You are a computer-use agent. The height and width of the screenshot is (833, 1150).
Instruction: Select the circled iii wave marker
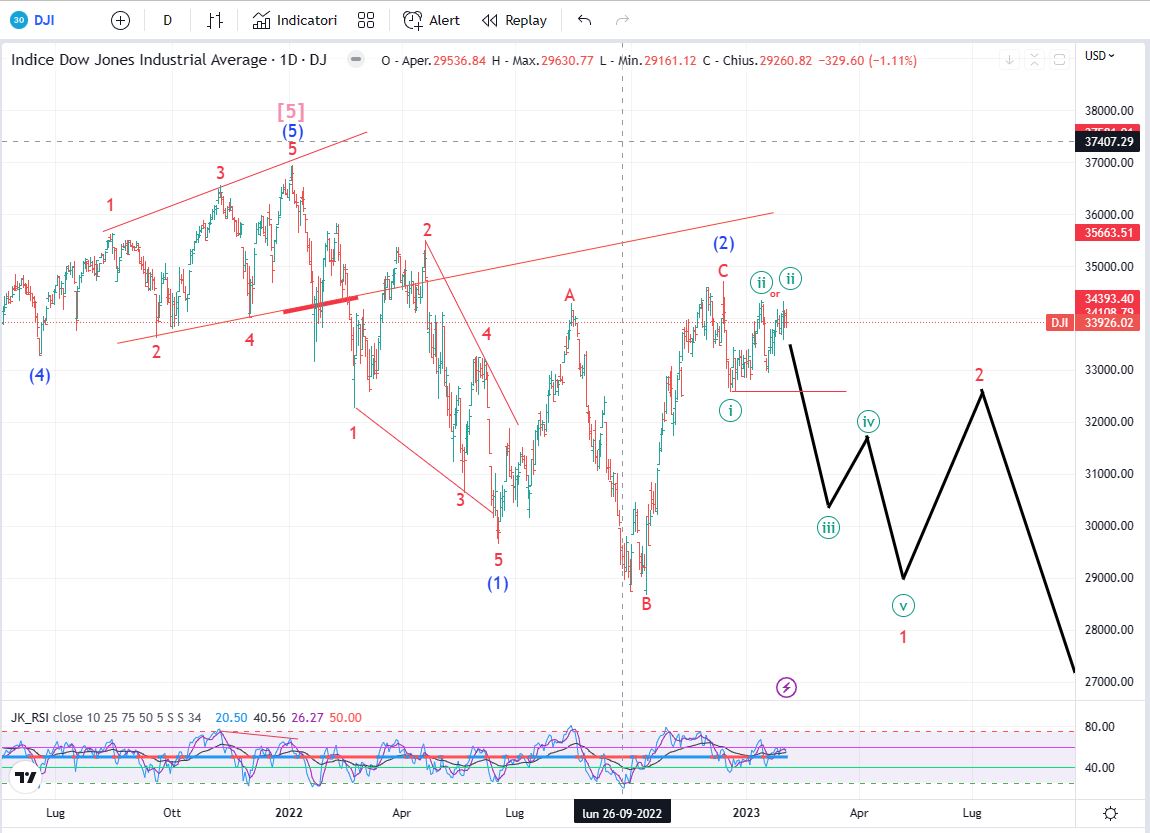[829, 527]
